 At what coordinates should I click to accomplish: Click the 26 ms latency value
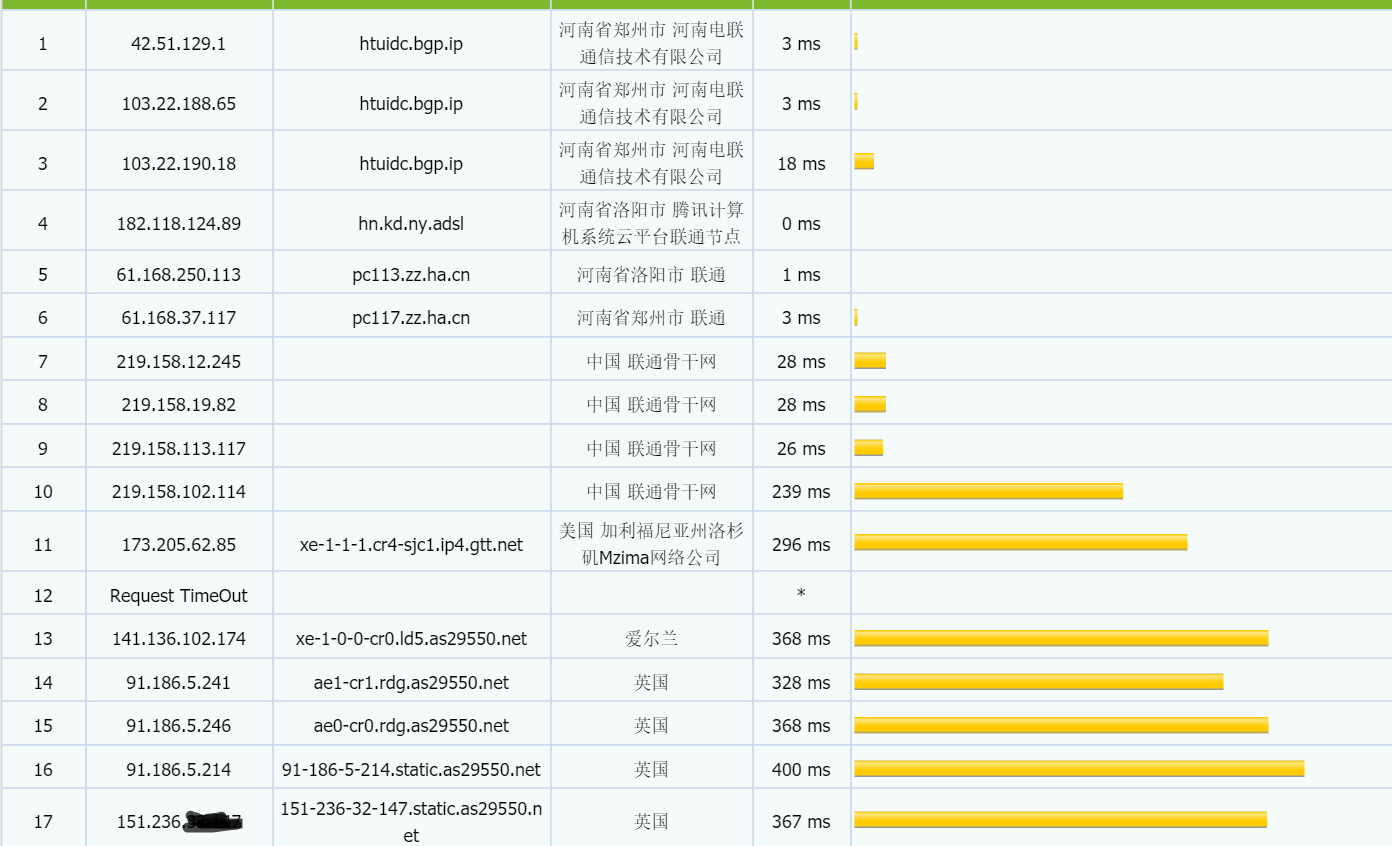click(x=801, y=449)
